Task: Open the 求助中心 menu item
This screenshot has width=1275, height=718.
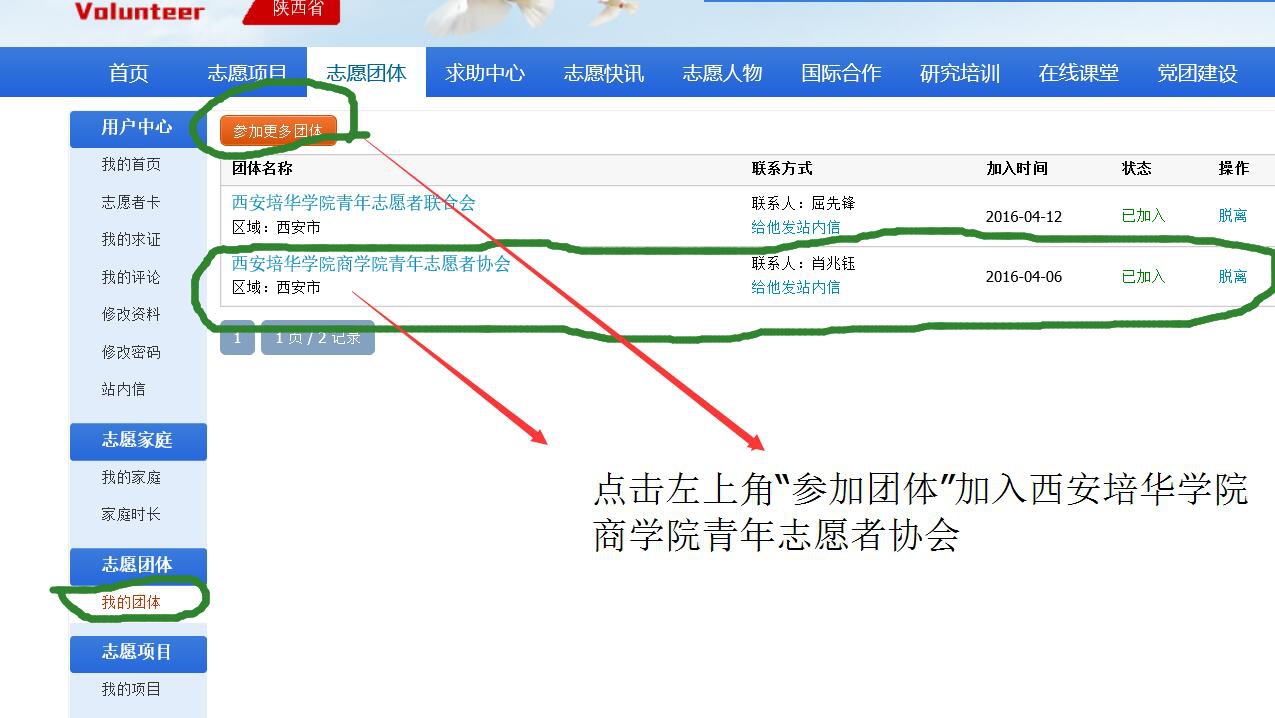Action: (485, 73)
